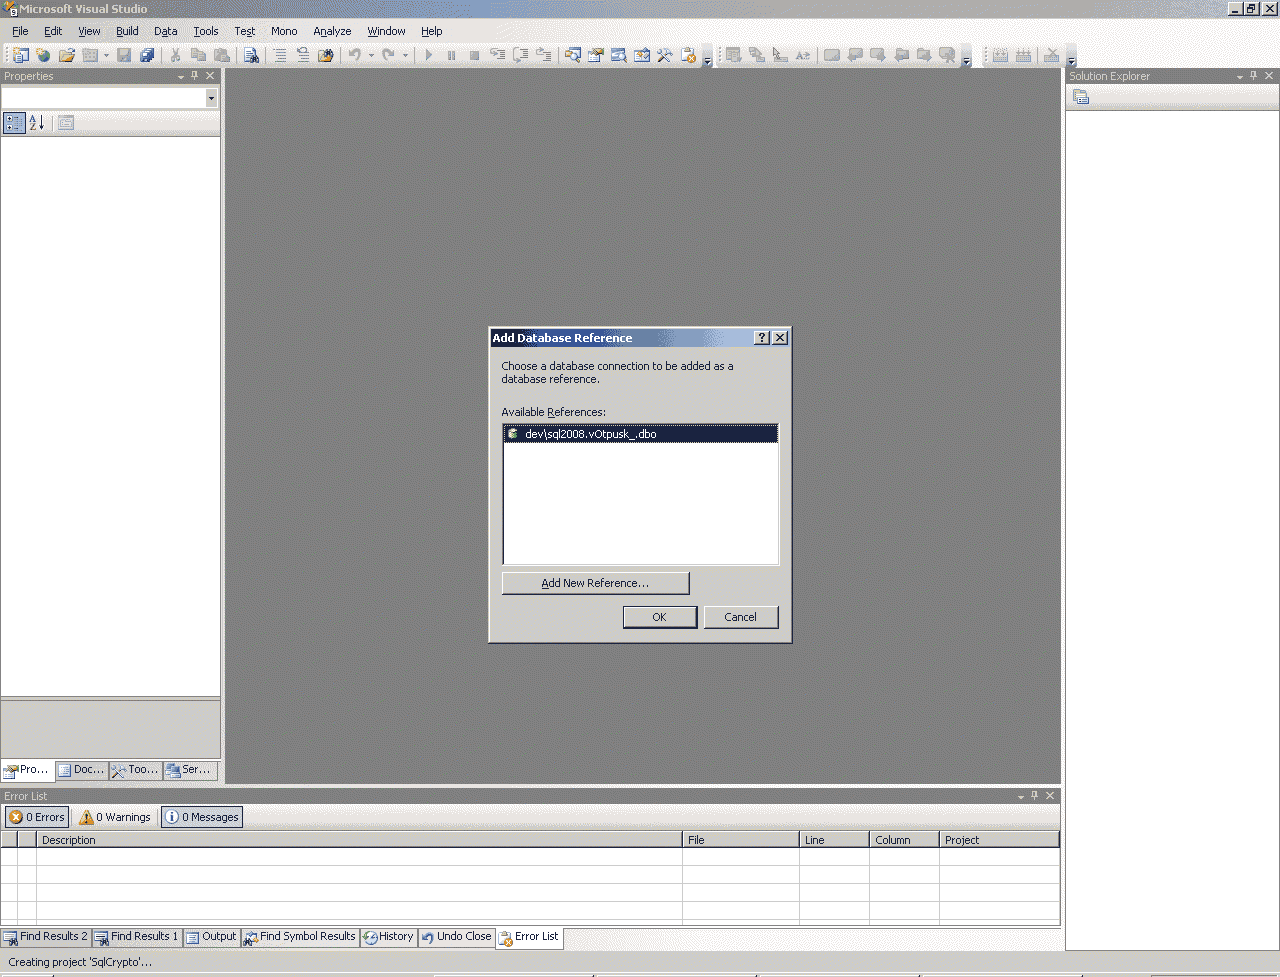The width and height of the screenshot is (1280, 977).
Task: Click the New Project toolbar icon
Action: click(x=20, y=56)
